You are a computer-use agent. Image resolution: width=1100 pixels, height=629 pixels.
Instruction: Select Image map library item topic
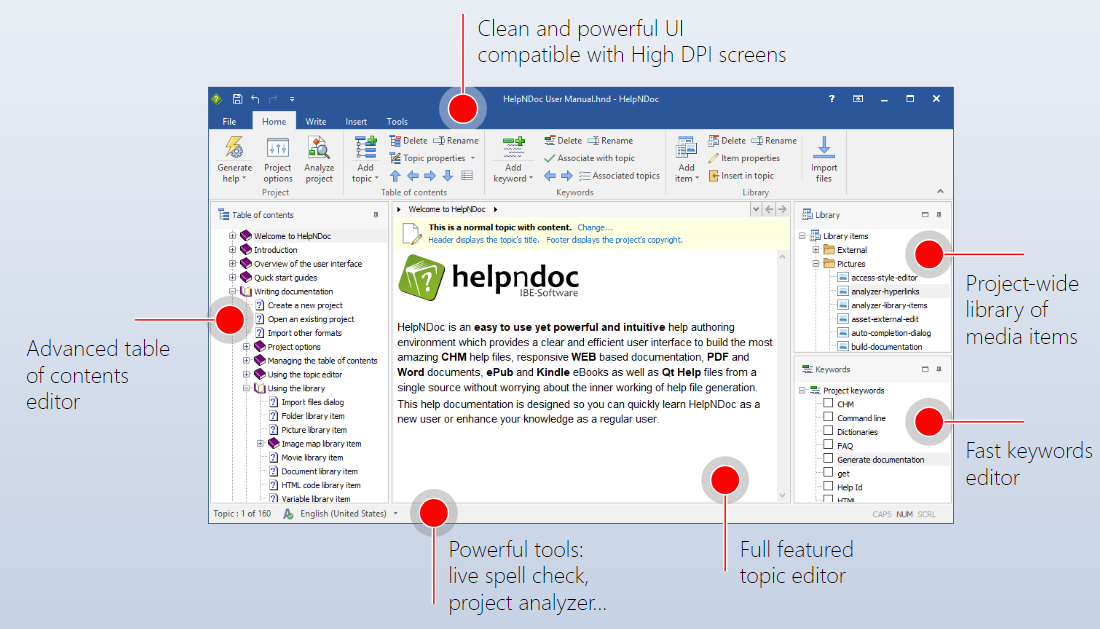click(x=321, y=443)
